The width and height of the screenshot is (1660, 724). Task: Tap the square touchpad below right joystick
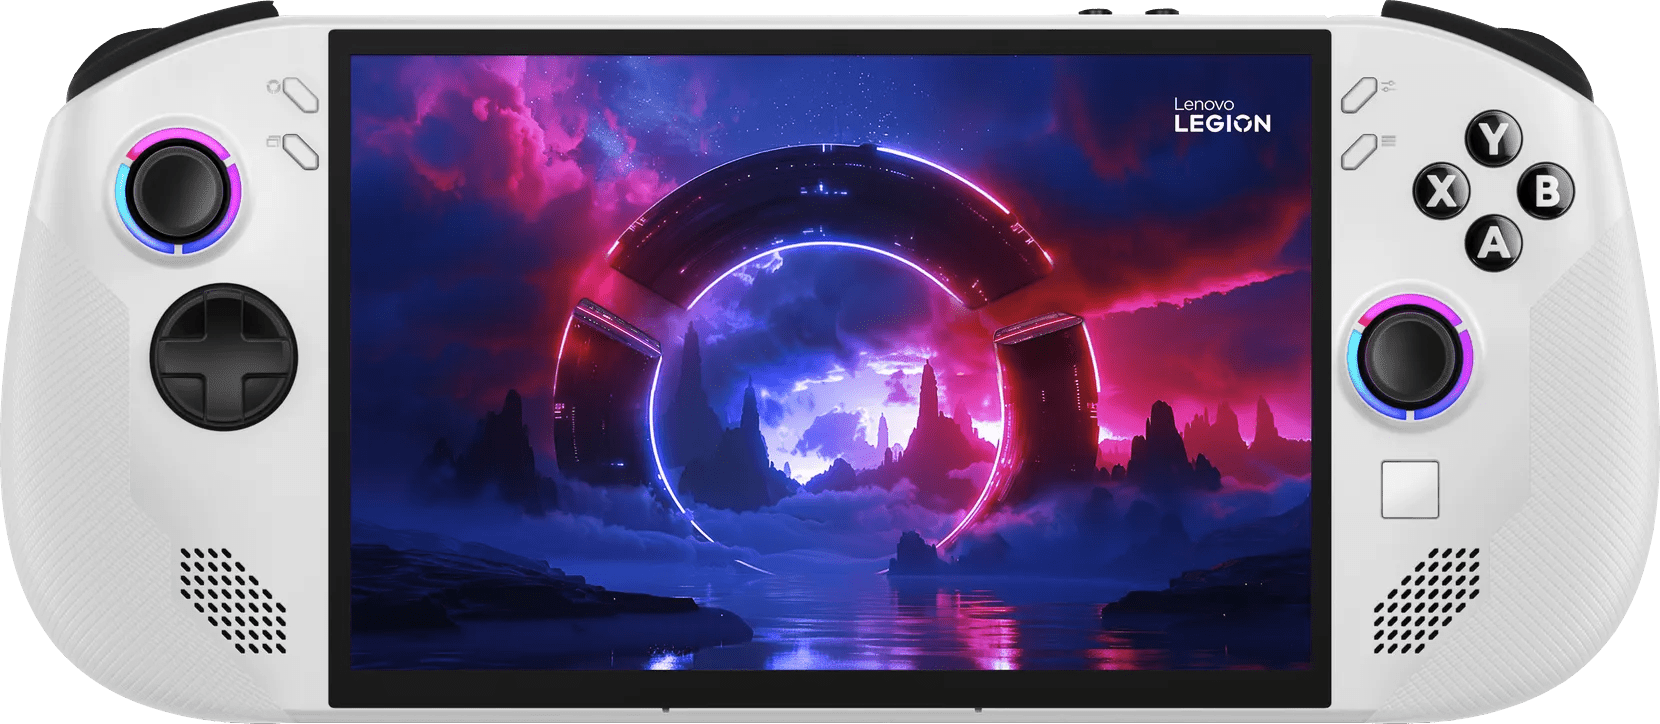[1409, 489]
